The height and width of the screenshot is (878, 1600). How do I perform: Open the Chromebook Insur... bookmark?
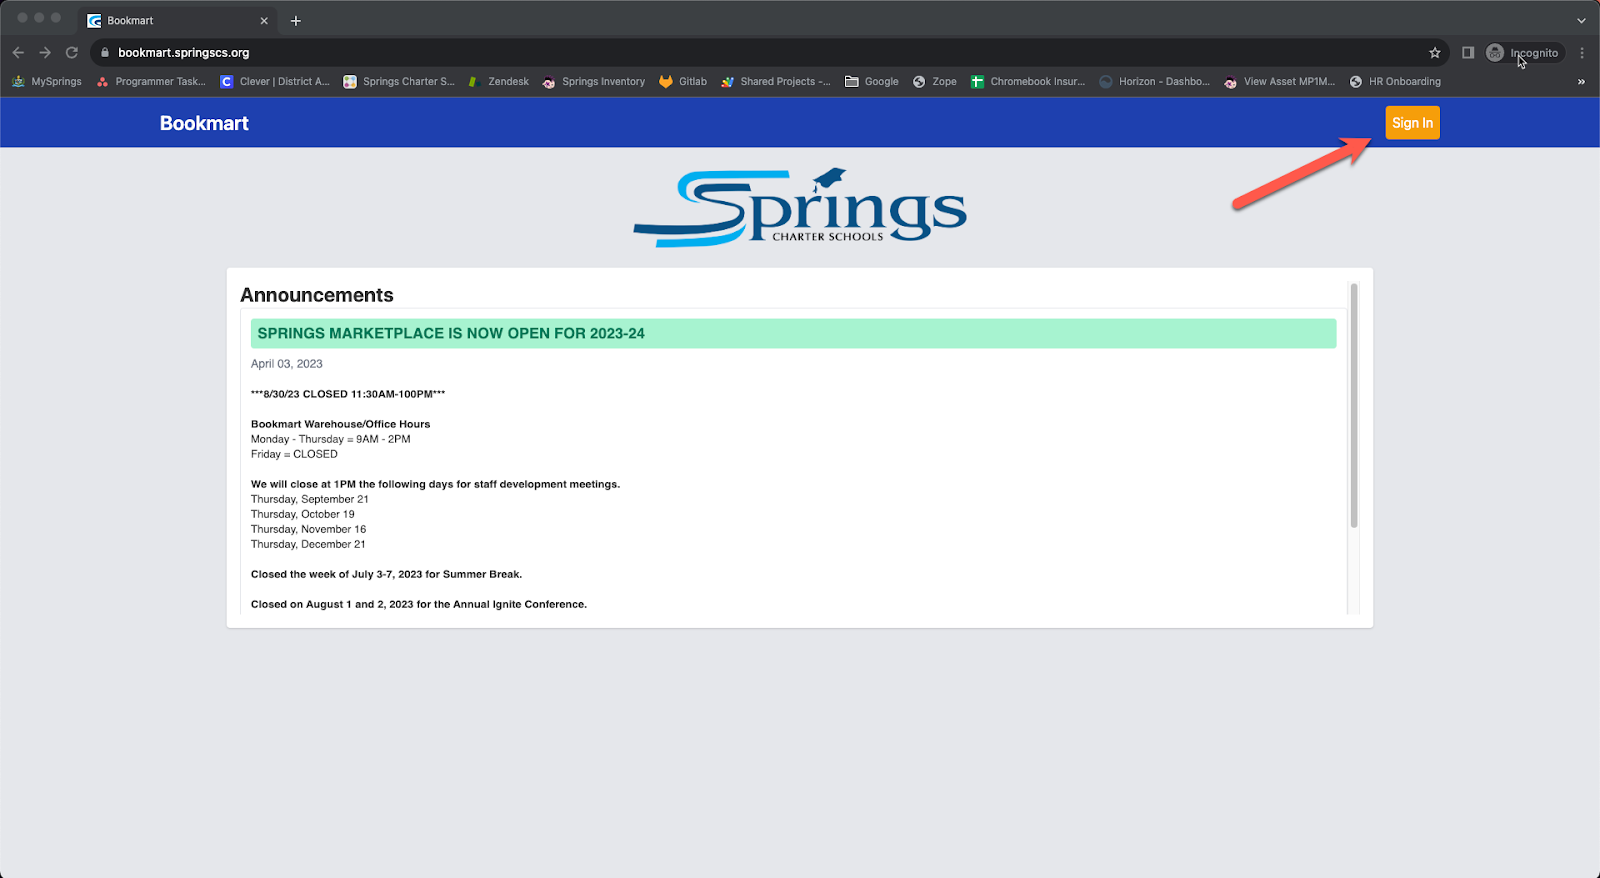pos(1028,82)
